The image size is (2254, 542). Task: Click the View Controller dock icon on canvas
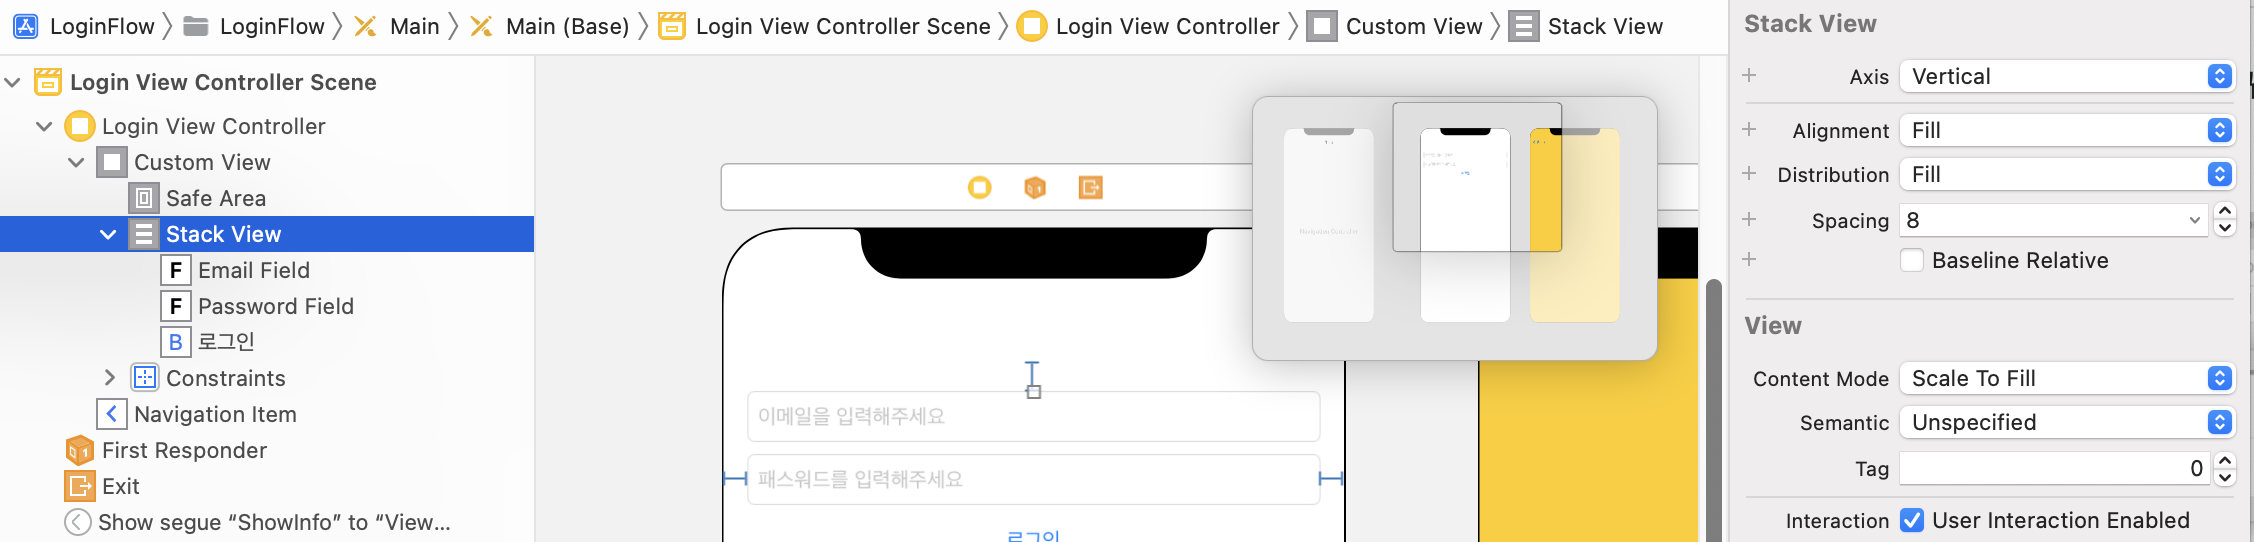point(980,187)
